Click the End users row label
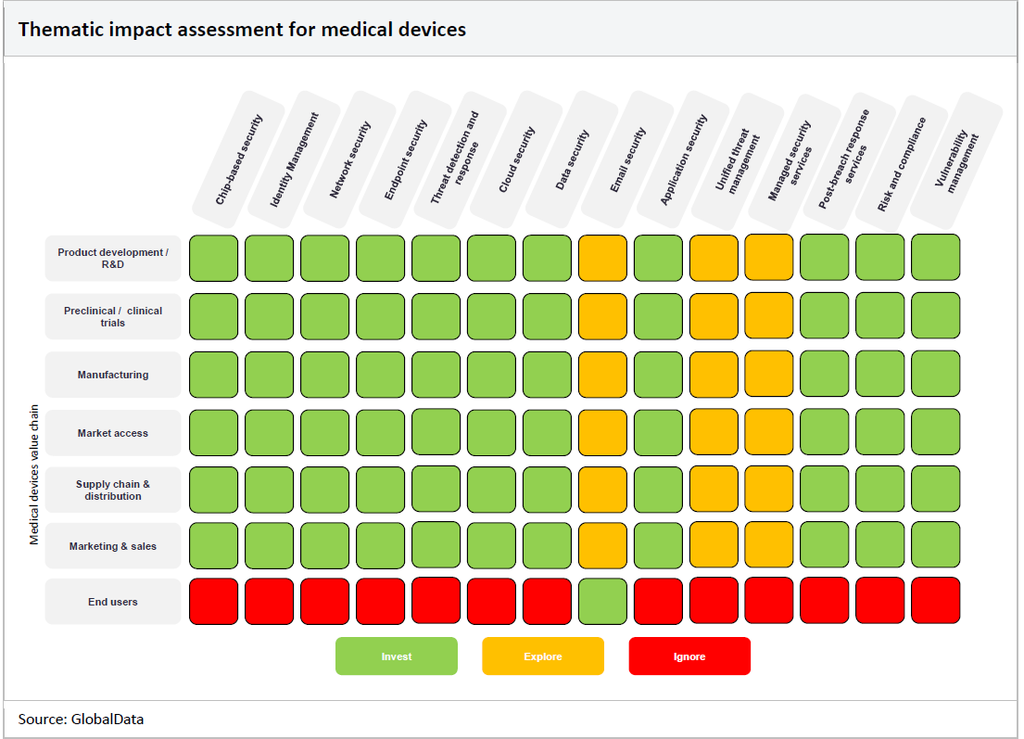This screenshot has height=739, width=1024. pyautogui.click(x=113, y=602)
